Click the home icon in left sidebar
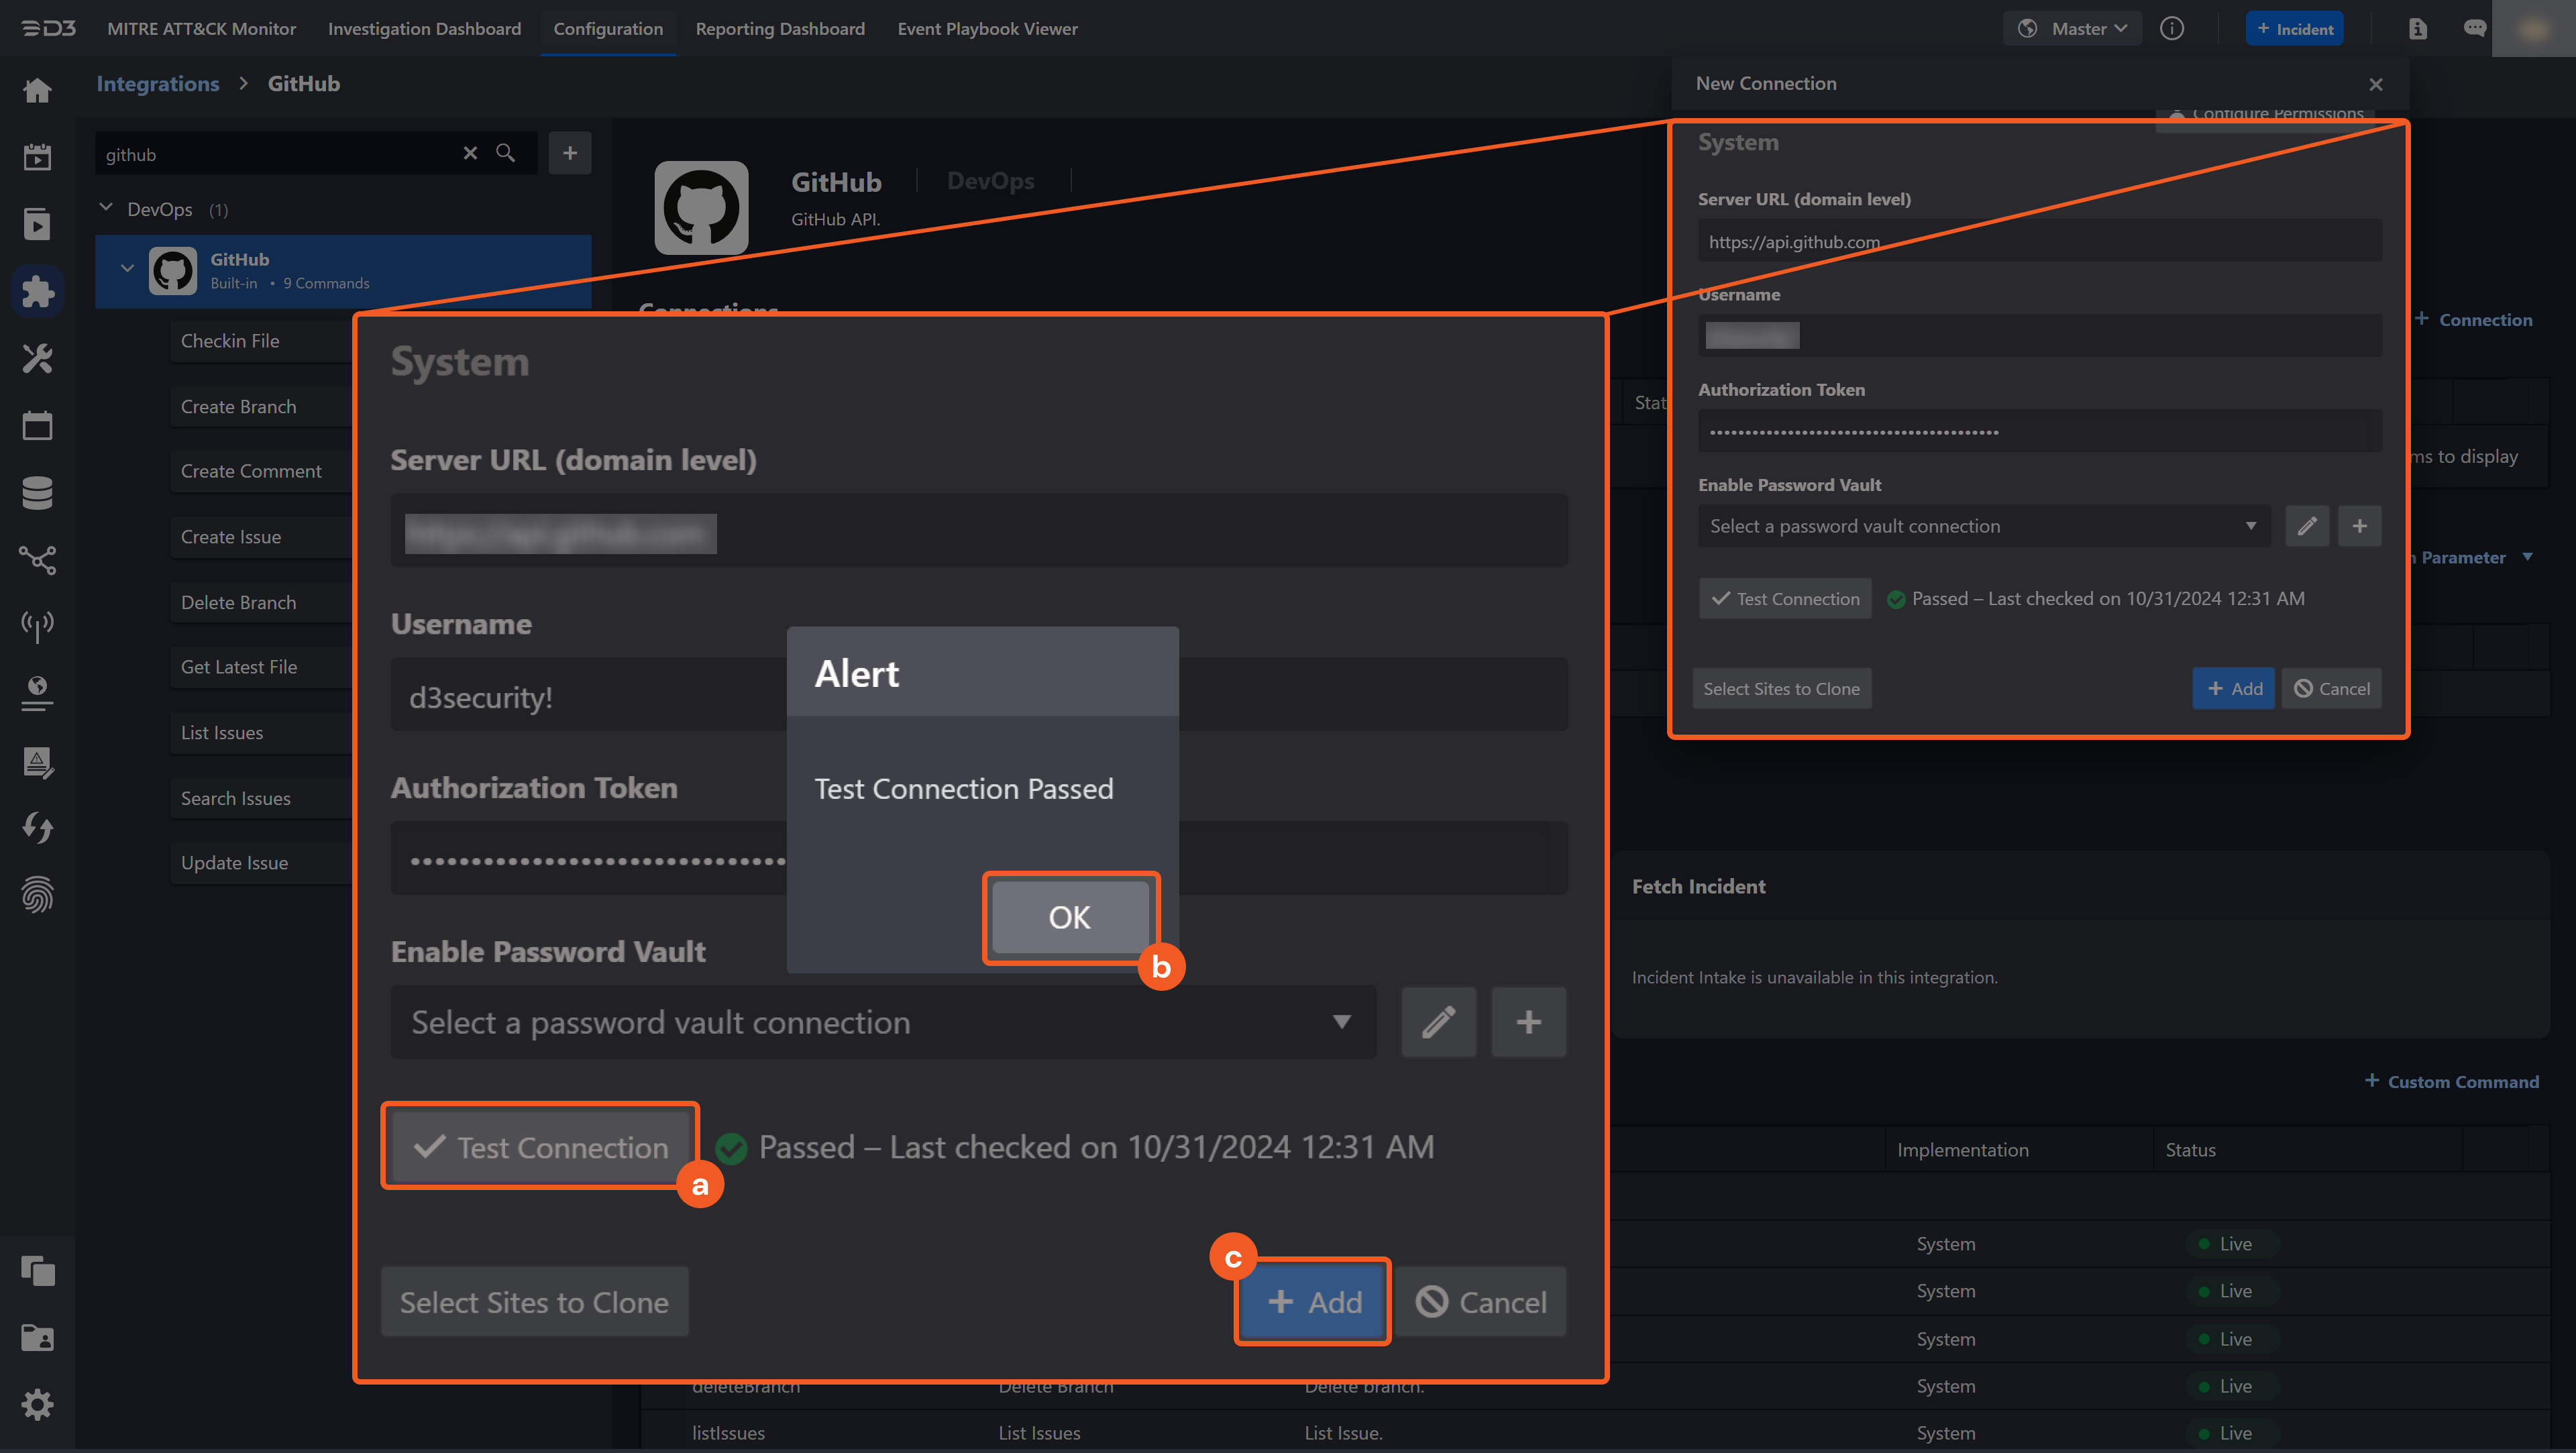 pos(37,91)
